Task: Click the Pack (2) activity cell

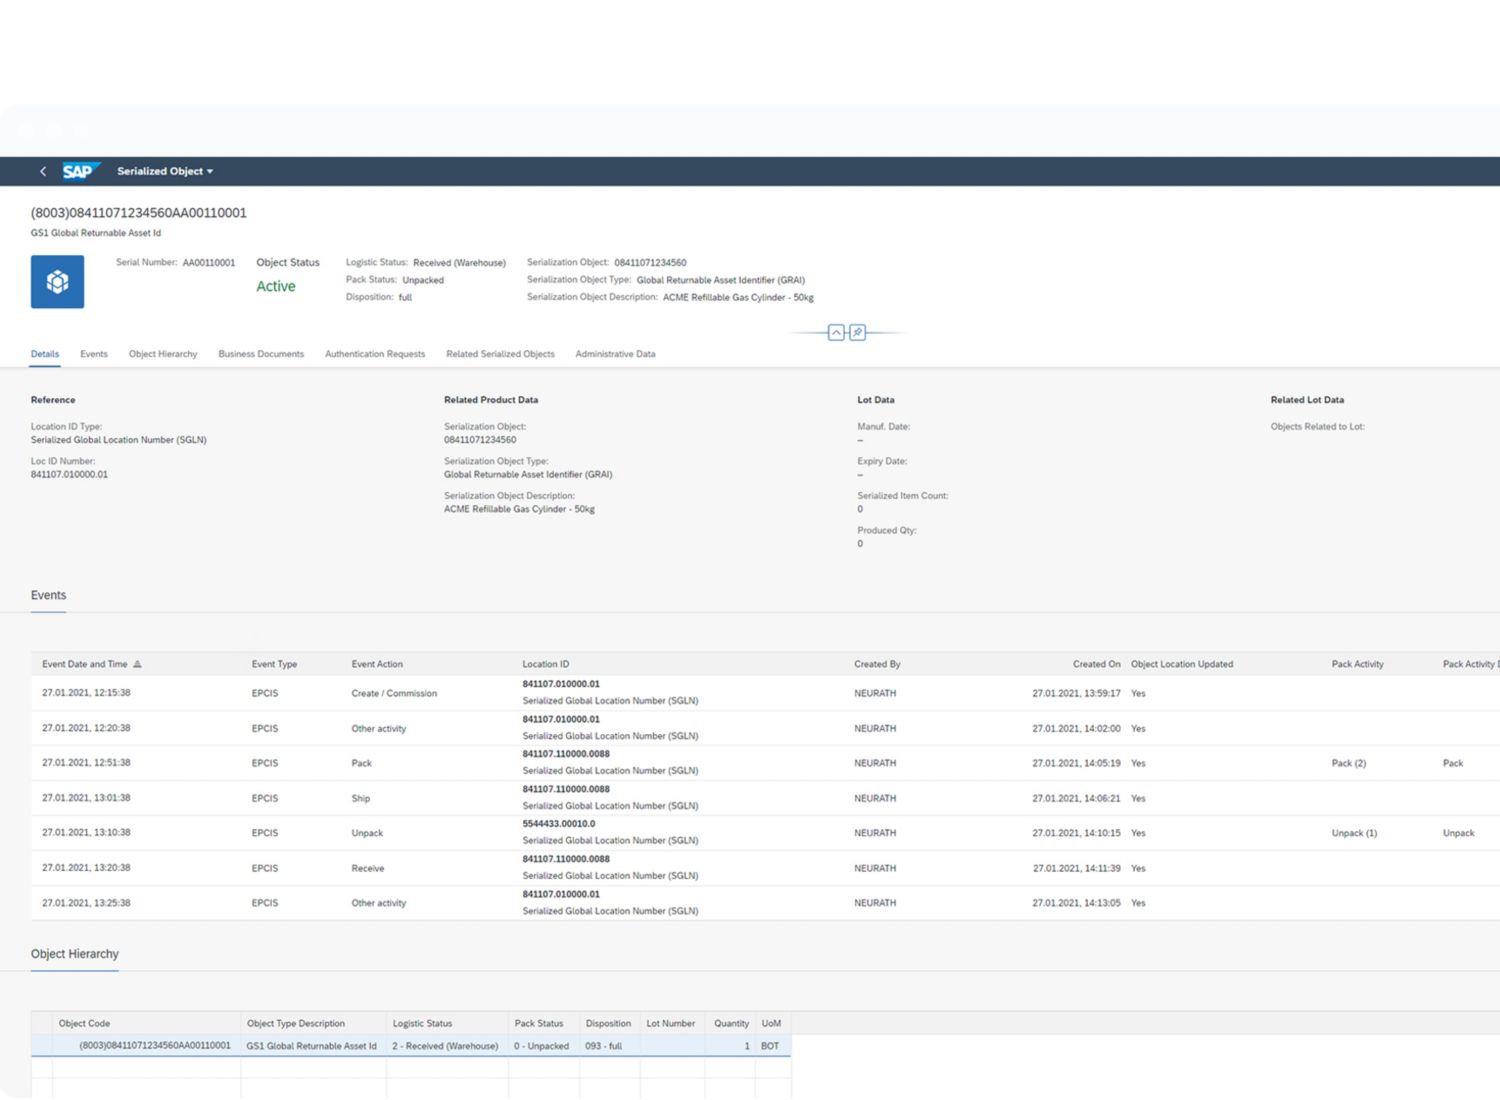Action: pos(1348,763)
